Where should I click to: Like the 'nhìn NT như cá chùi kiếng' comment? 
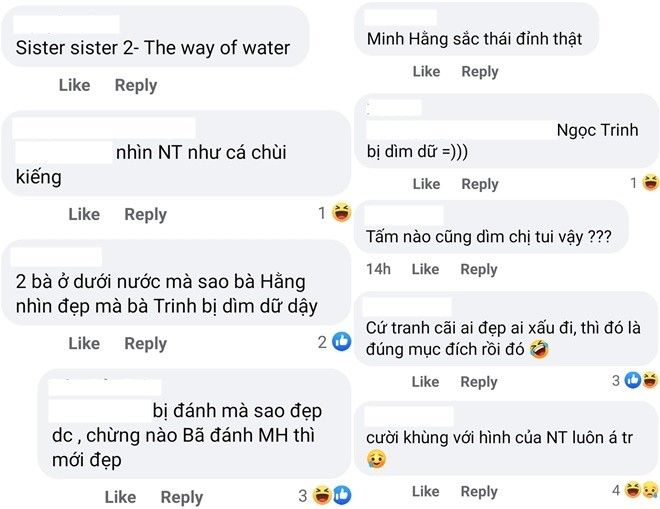pos(84,214)
